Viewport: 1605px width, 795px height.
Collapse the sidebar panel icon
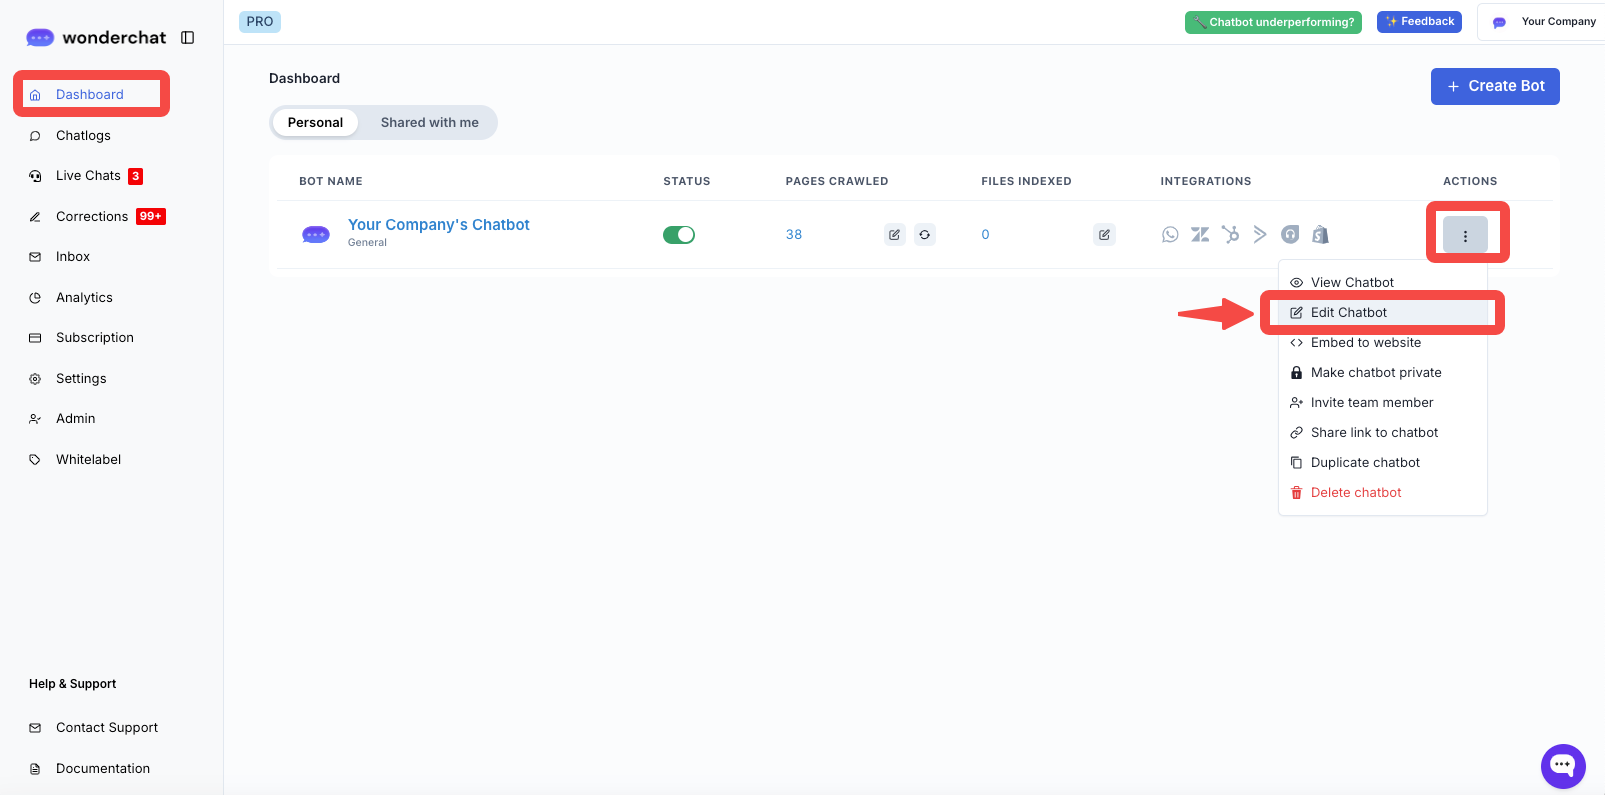coord(187,38)
